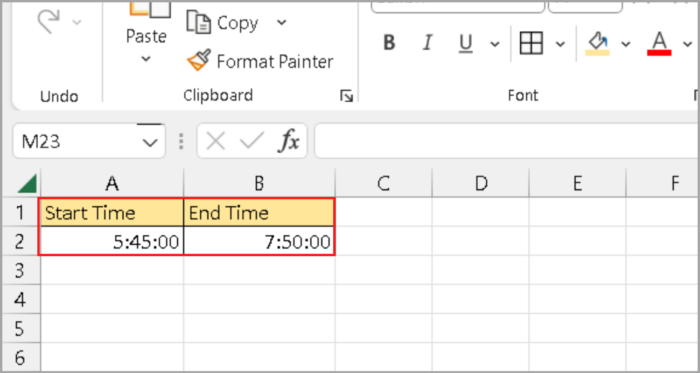
Task: Apply red Font Color
Action: tap(659, 44)
